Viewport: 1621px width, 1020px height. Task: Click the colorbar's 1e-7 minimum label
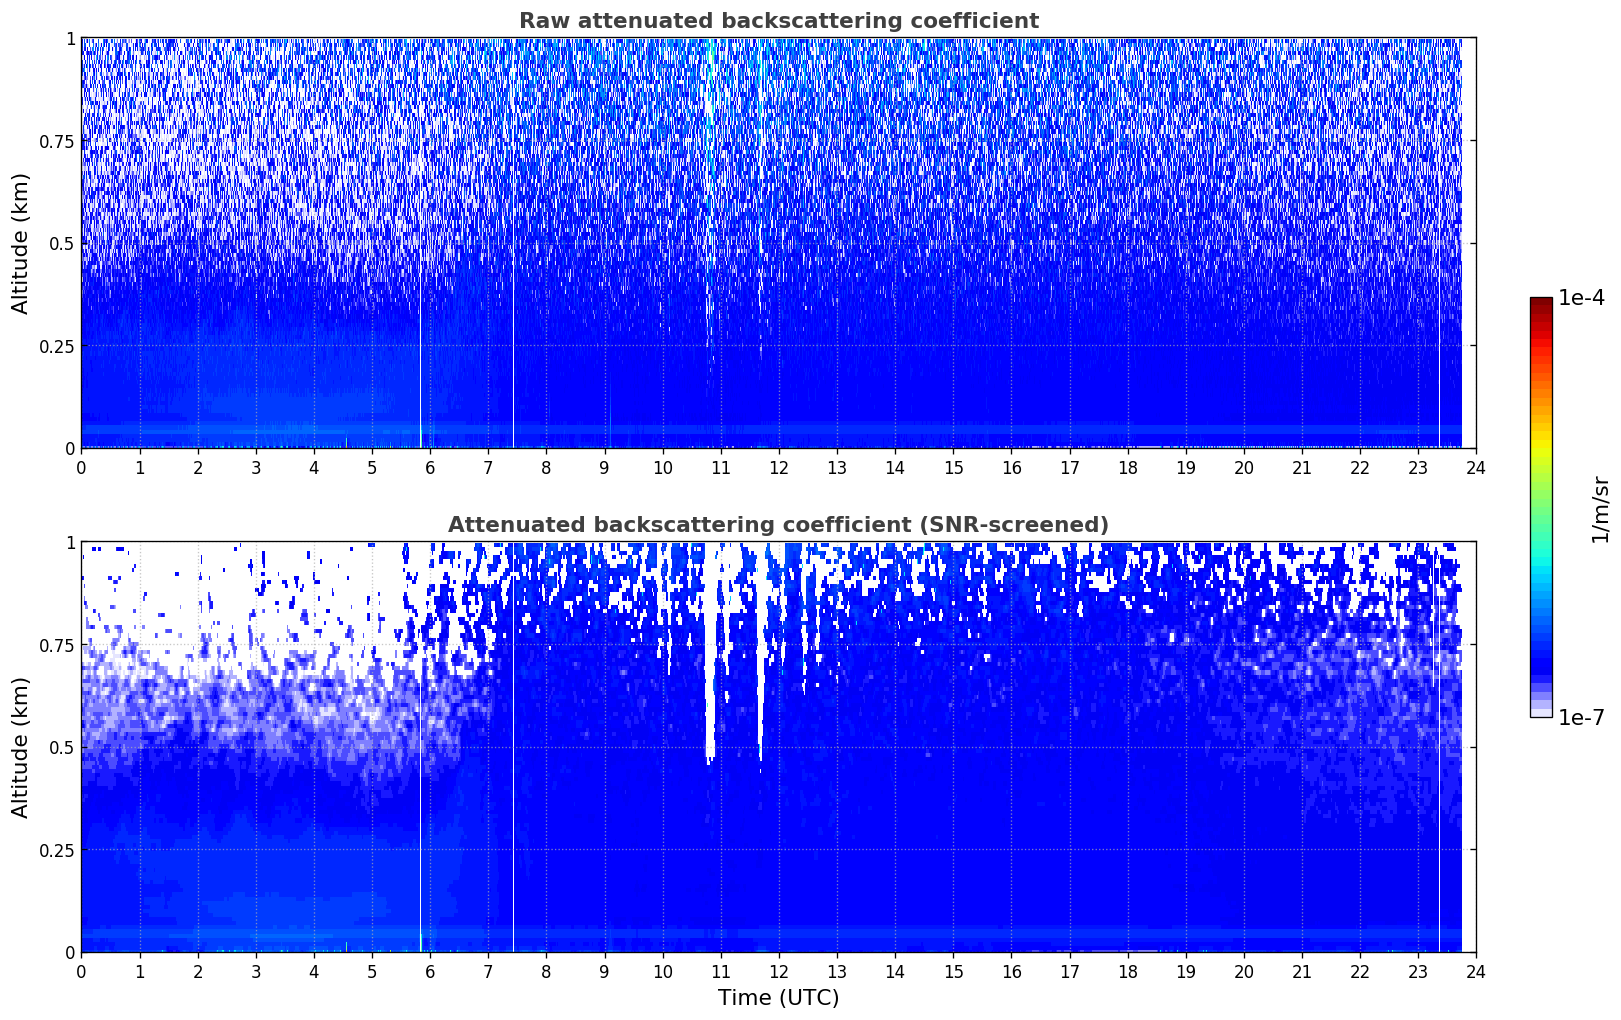tap(1581, 717)
